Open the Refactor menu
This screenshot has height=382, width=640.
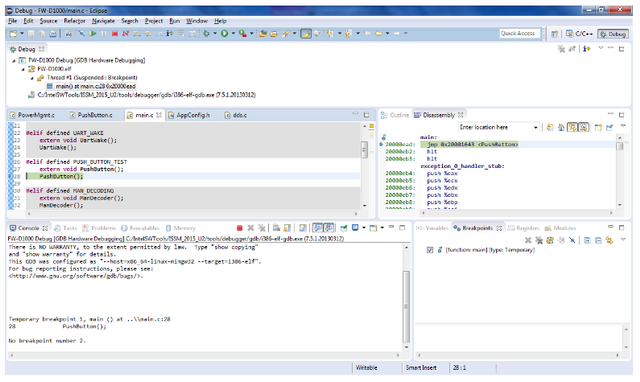coord(74,21)
